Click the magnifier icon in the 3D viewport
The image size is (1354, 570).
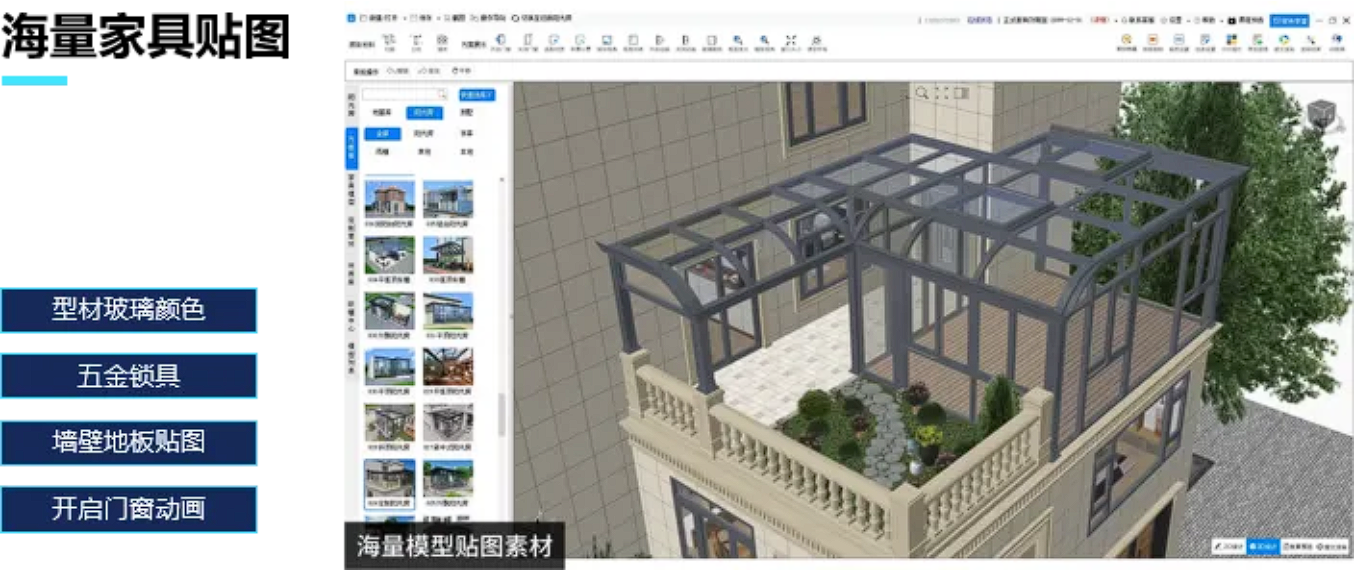[922, 93]
